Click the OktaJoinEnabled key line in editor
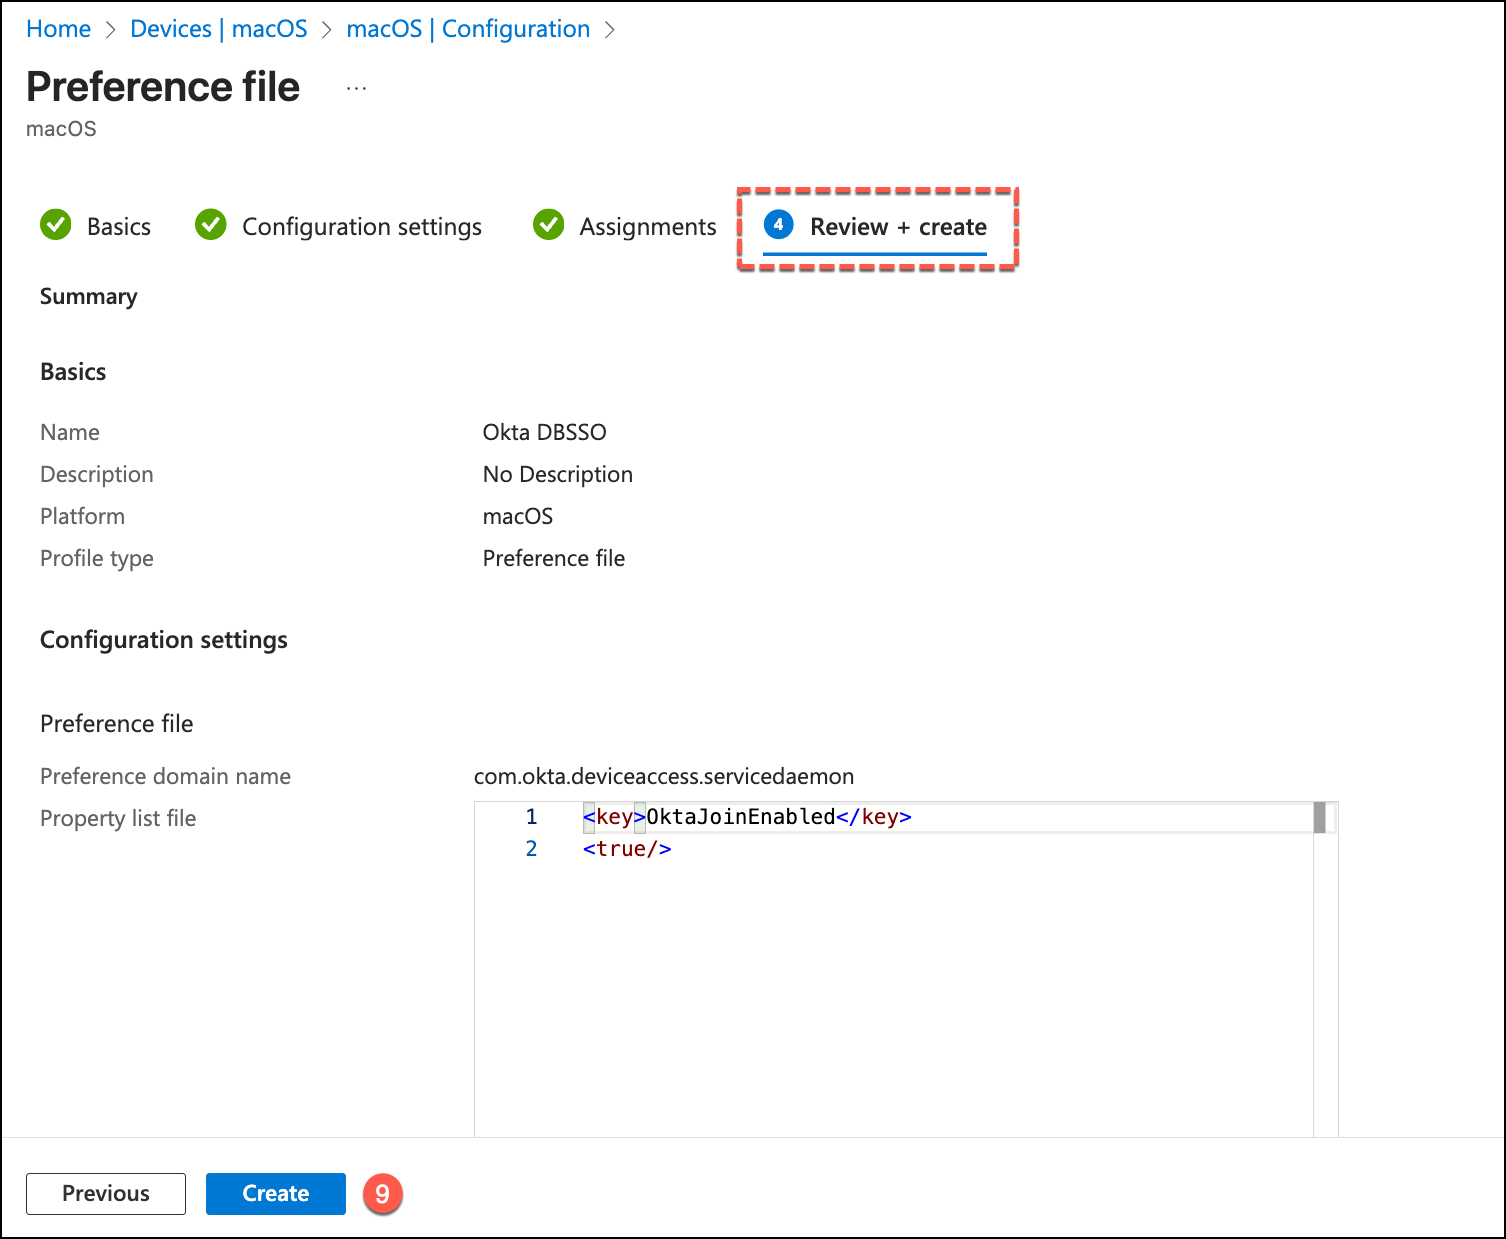The image size is (1506, 1239). [747, 817]
